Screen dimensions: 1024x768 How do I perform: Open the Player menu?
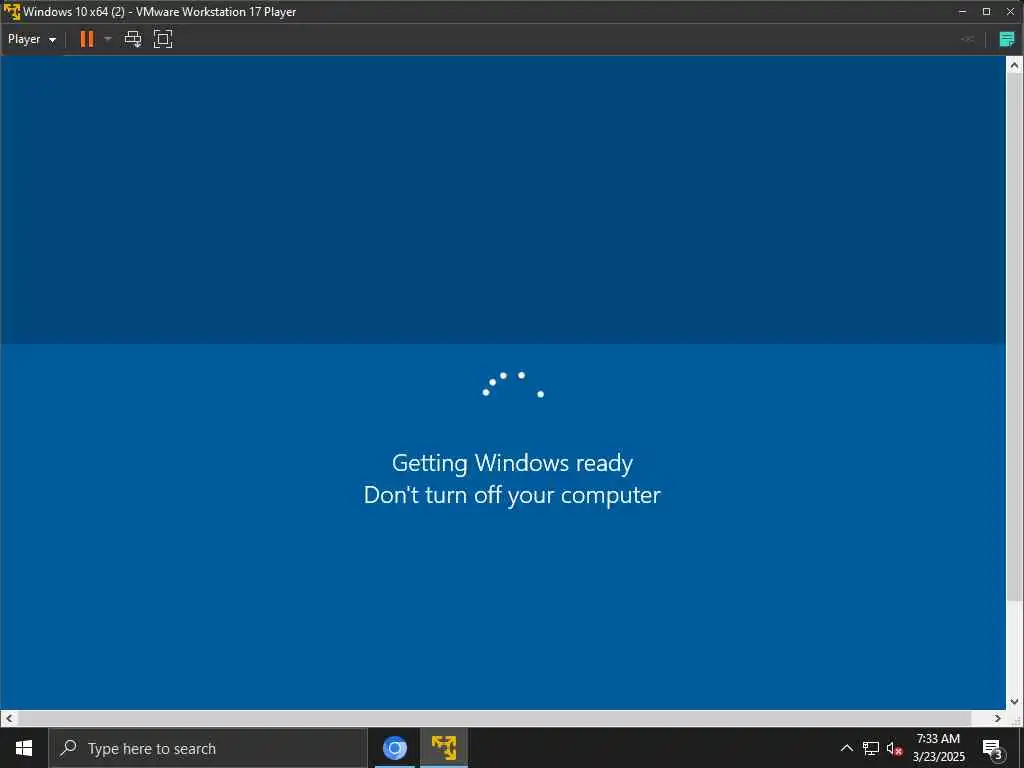tap(31, 39)
